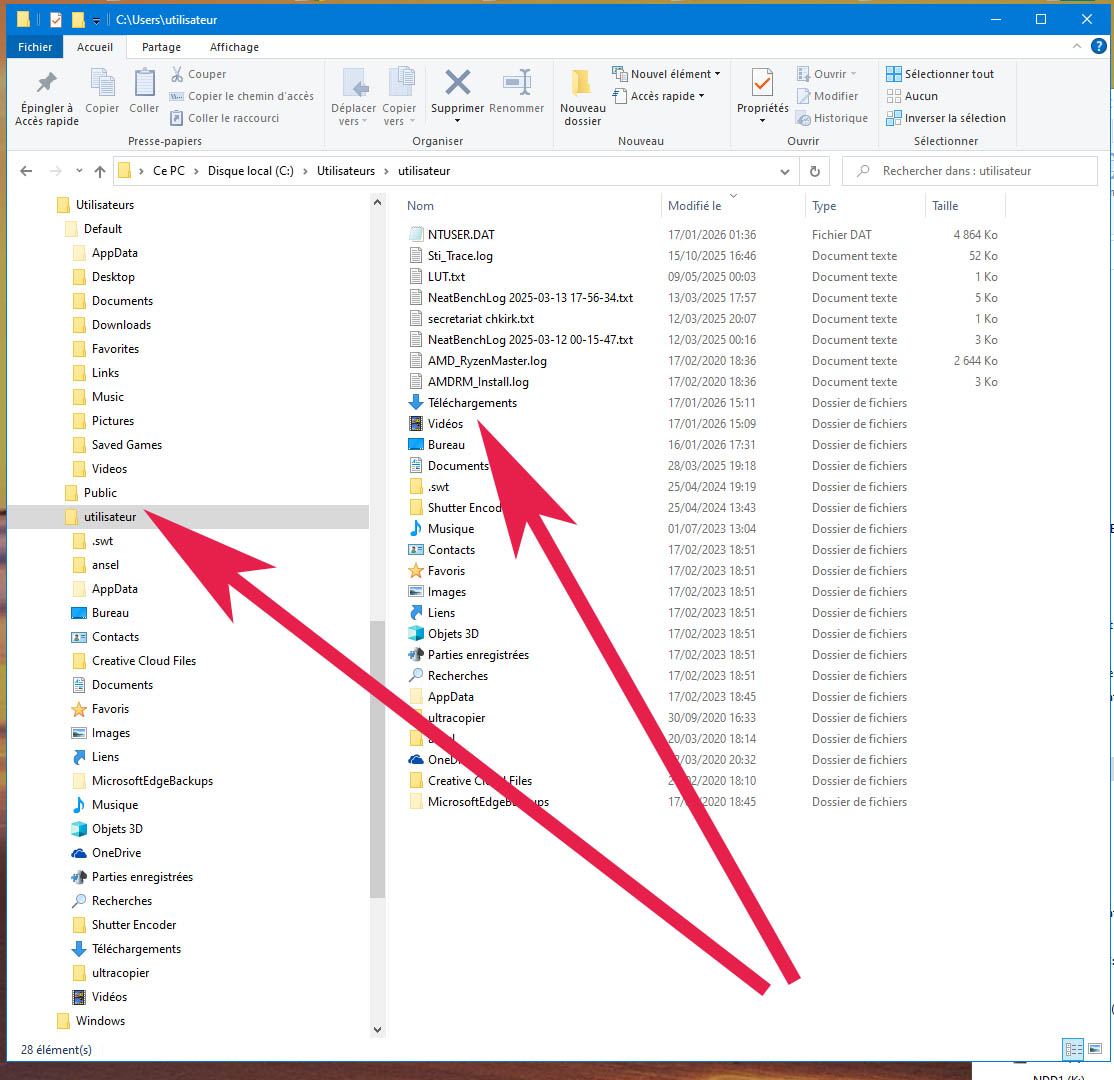This screenshot has width=1114, height=1080.
Task: Click Utilisateurs in the address breadcrumb
Action: coord(345,171)
